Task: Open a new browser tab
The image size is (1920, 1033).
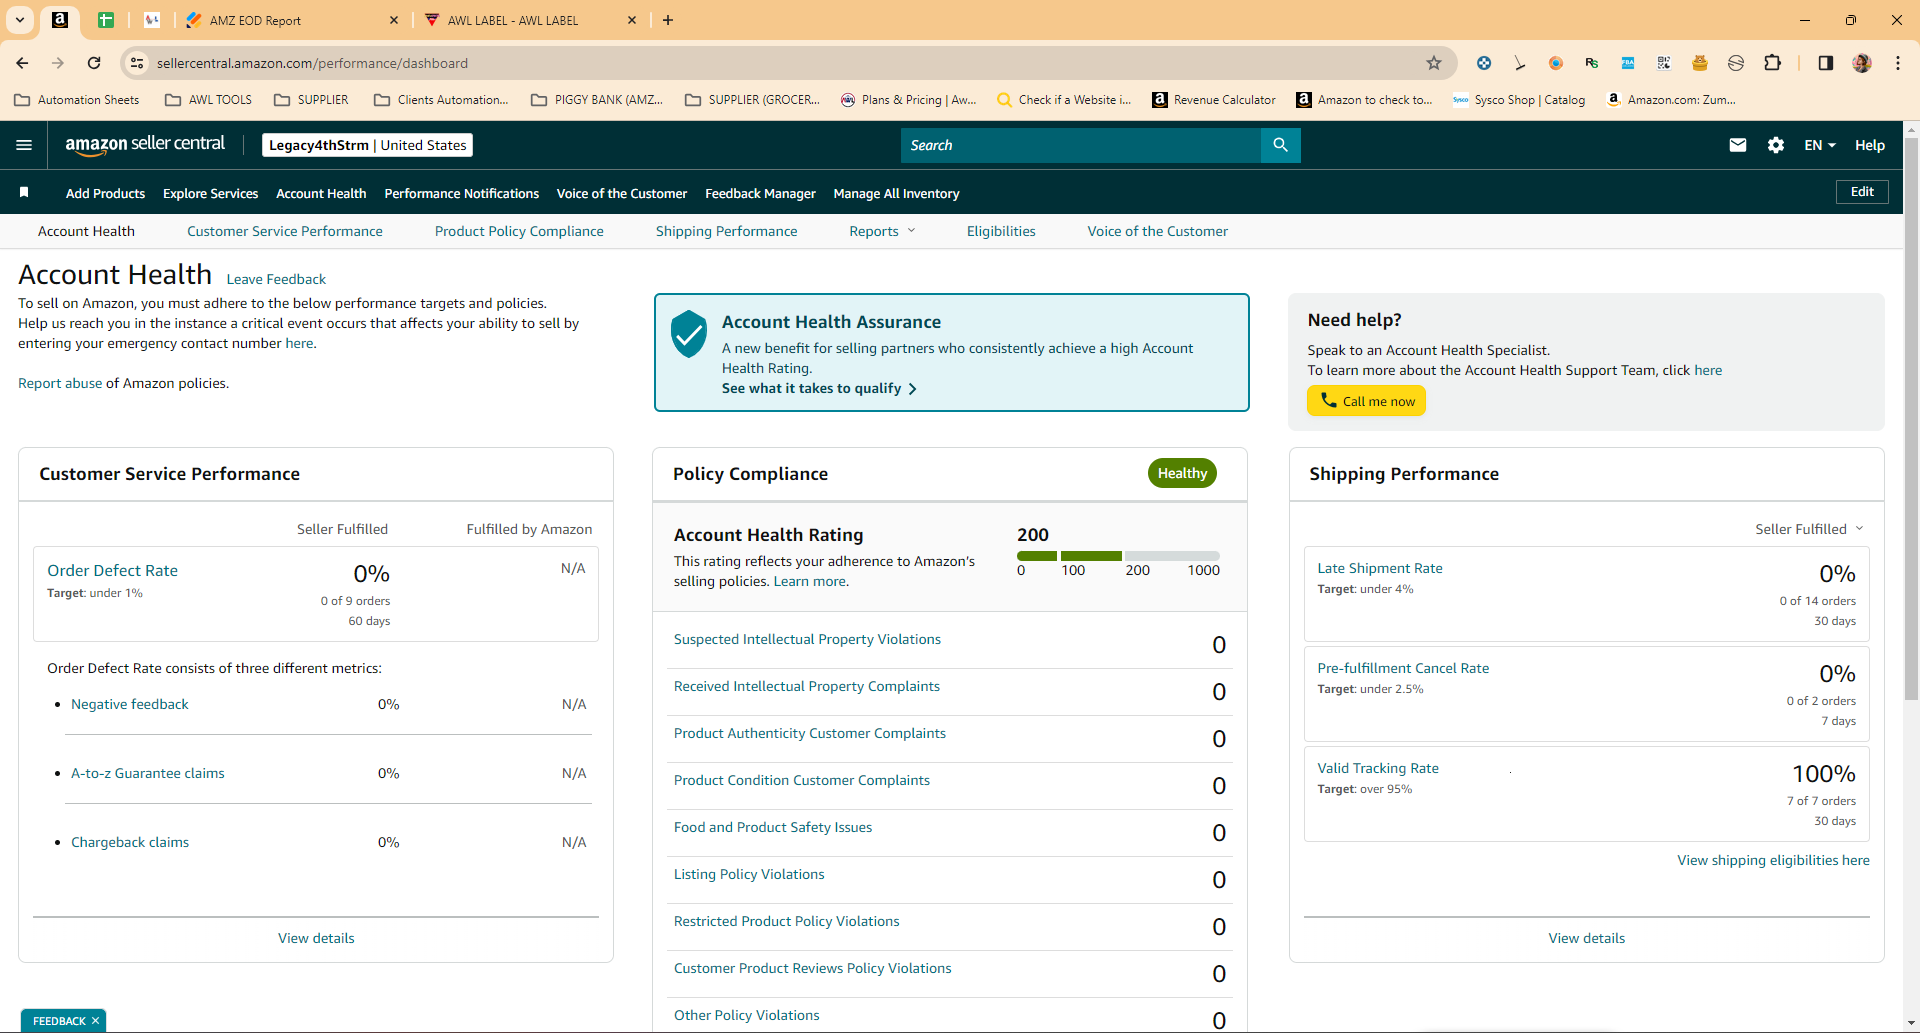Action: (668, 20)
